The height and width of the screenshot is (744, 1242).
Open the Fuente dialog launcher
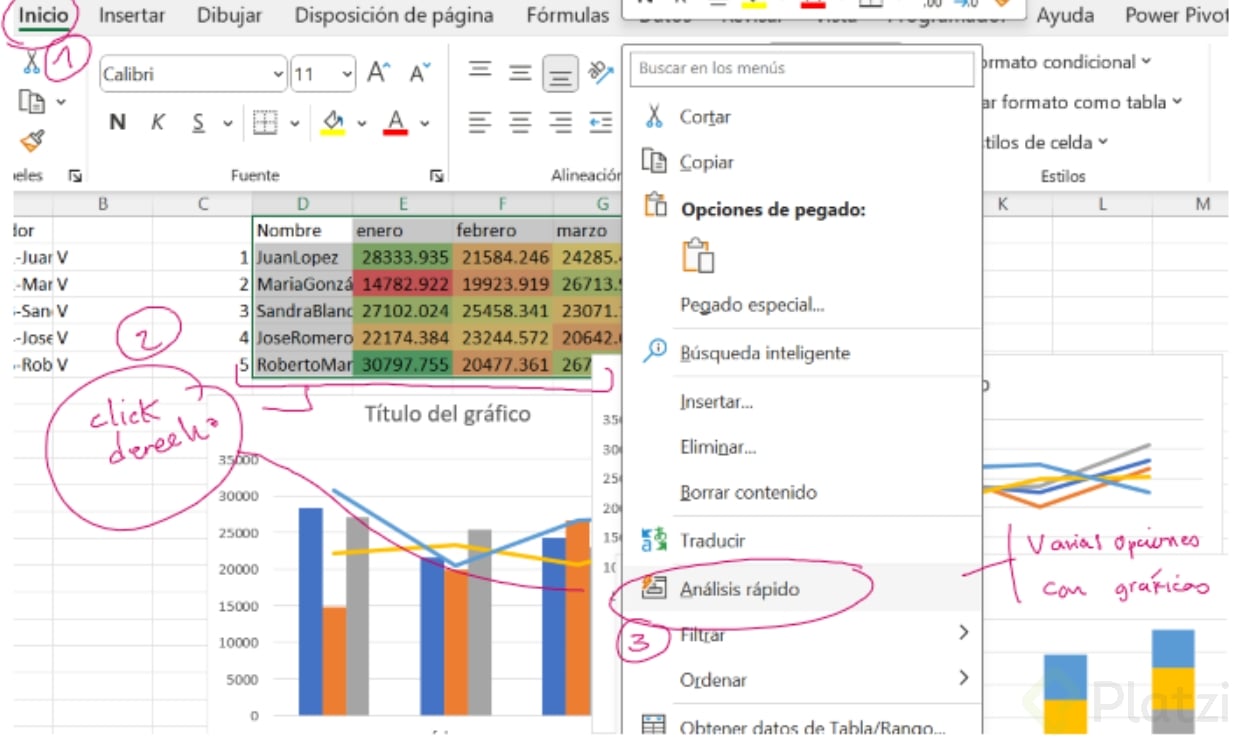tap(436, 176)
